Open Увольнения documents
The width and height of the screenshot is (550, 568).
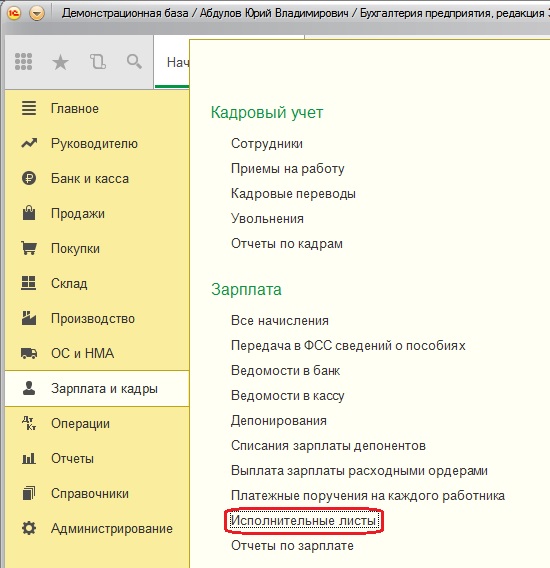(267, 219)
